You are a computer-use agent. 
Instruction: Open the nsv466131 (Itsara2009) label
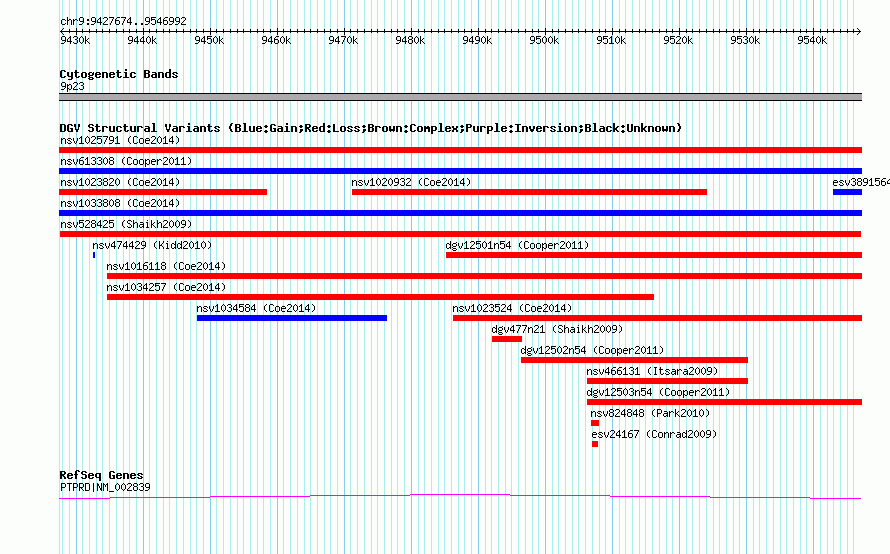652,371
